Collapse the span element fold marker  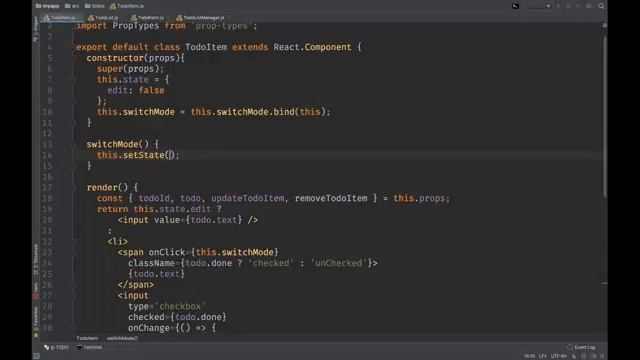73,253
